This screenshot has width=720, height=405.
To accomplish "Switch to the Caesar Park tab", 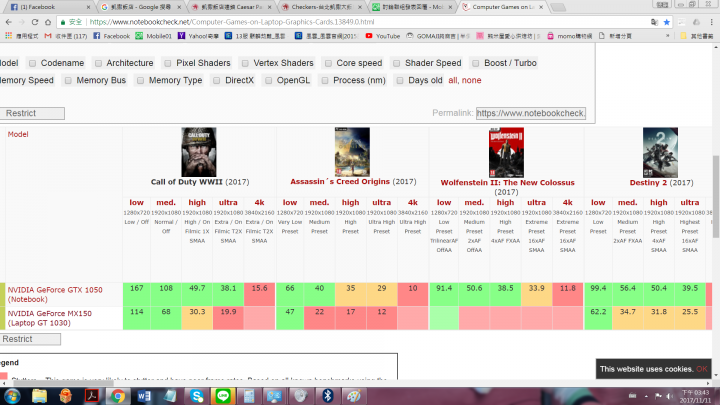I will click(232, 7).
